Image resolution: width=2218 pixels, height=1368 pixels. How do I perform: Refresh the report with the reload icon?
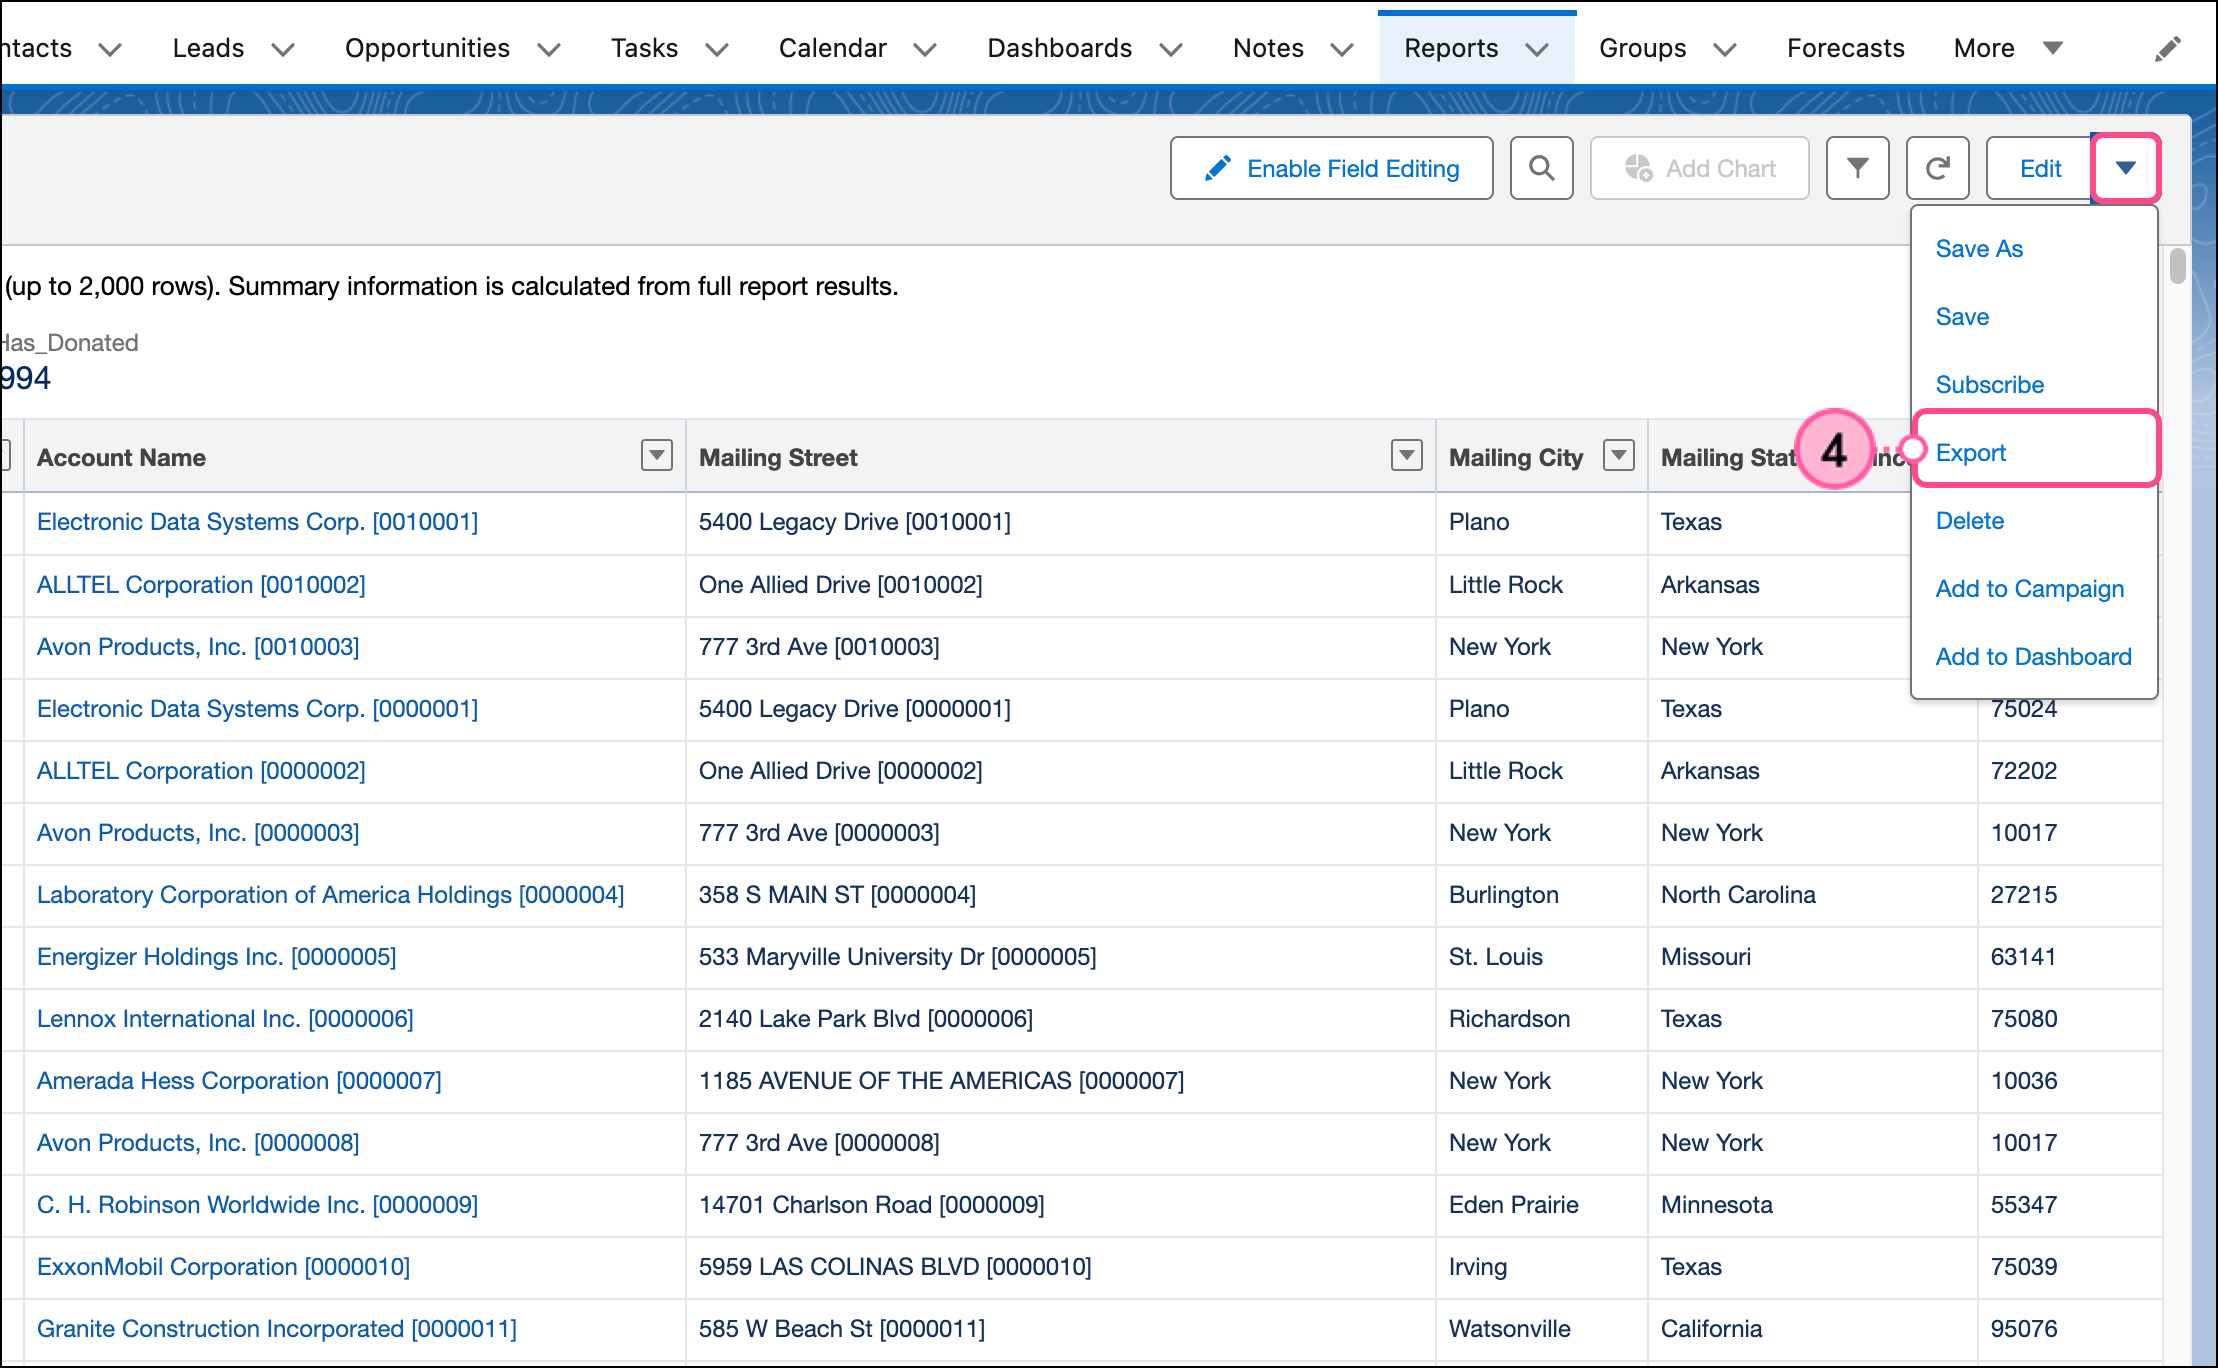point(1937,168)
